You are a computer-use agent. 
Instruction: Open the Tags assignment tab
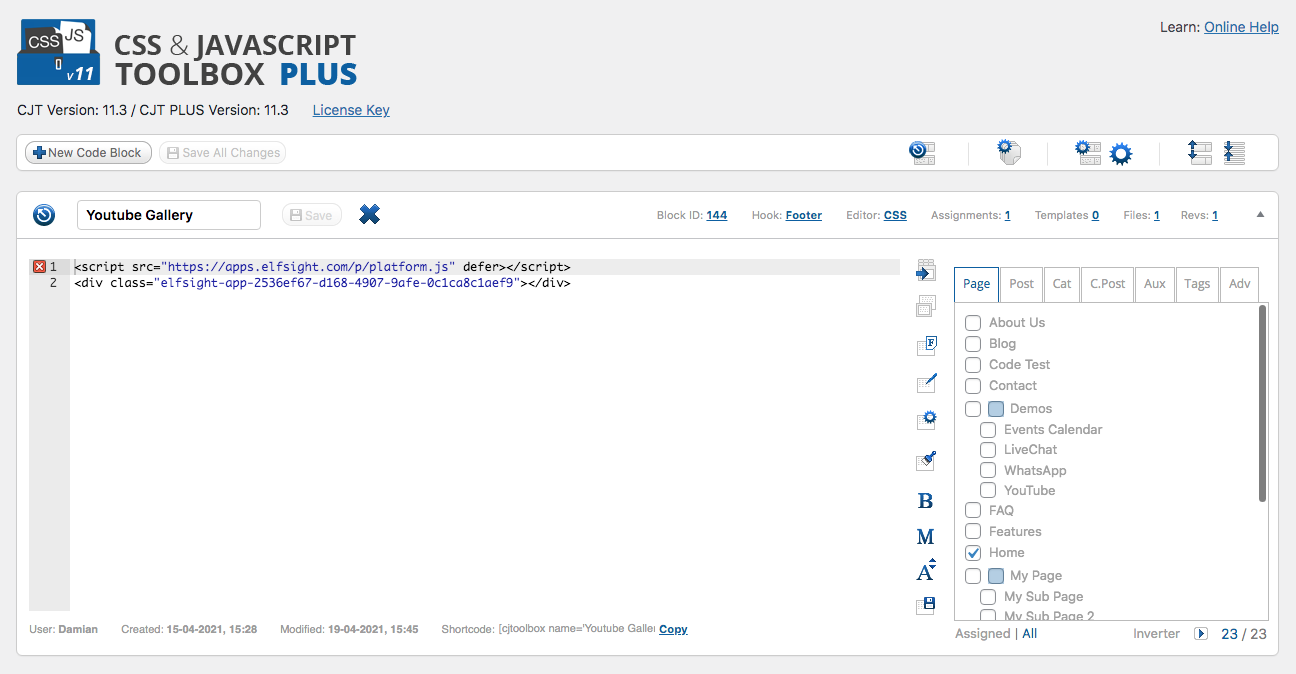[1196, 284]
